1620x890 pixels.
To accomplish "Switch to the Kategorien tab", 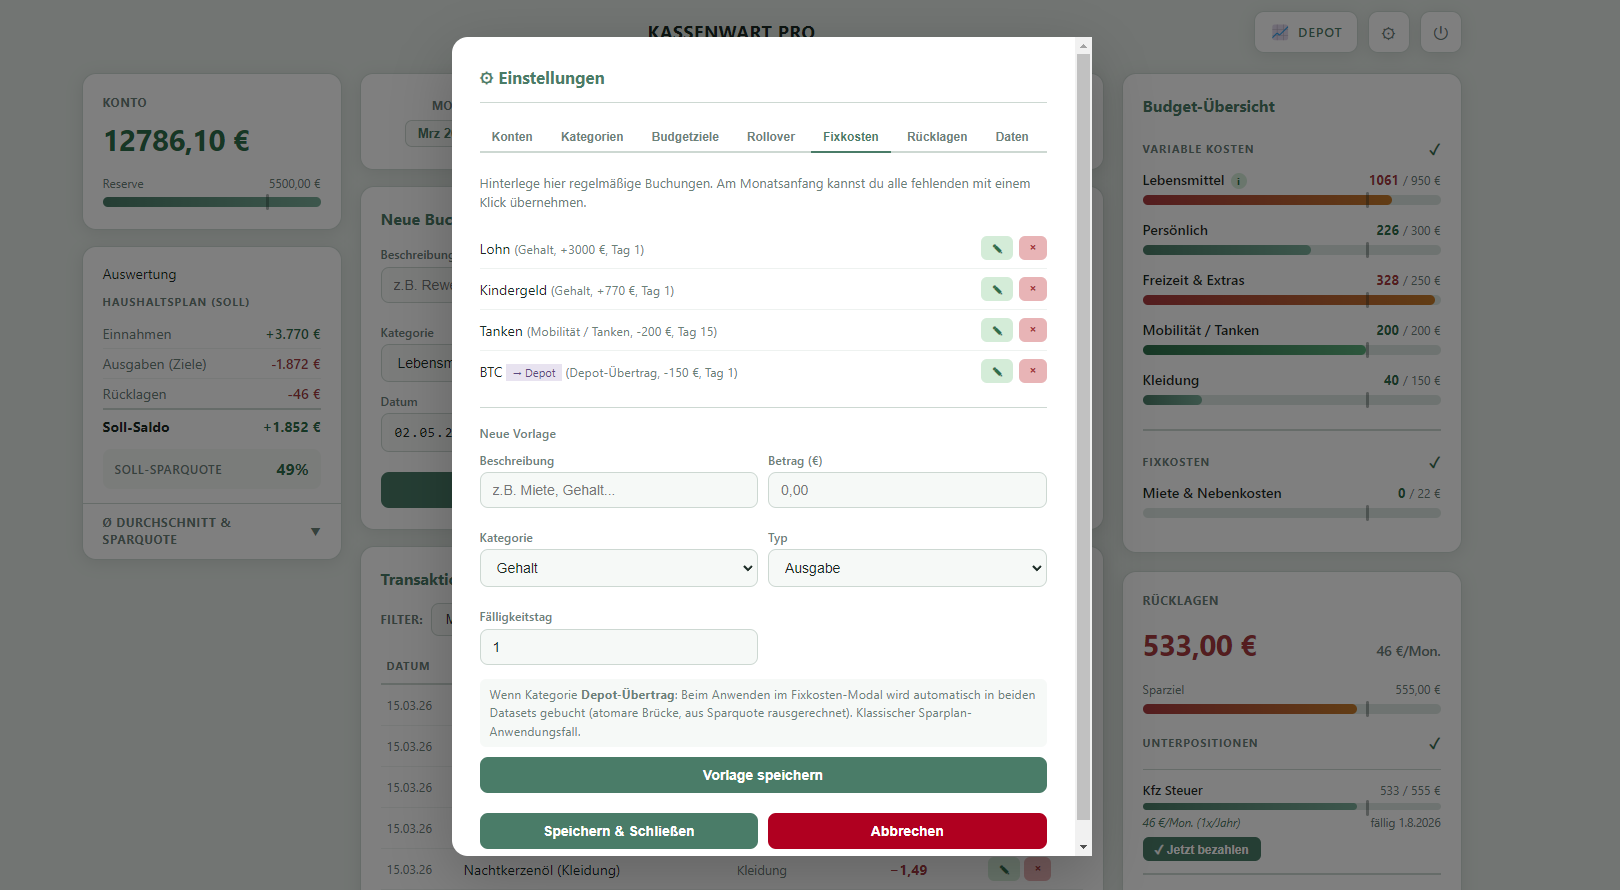I will (592, 137).
